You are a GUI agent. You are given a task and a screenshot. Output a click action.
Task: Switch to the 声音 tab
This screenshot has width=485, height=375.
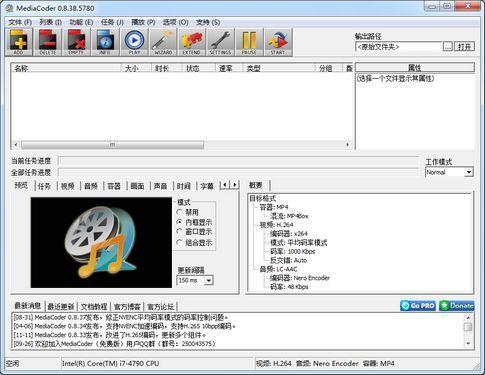(x=160, y=186)
